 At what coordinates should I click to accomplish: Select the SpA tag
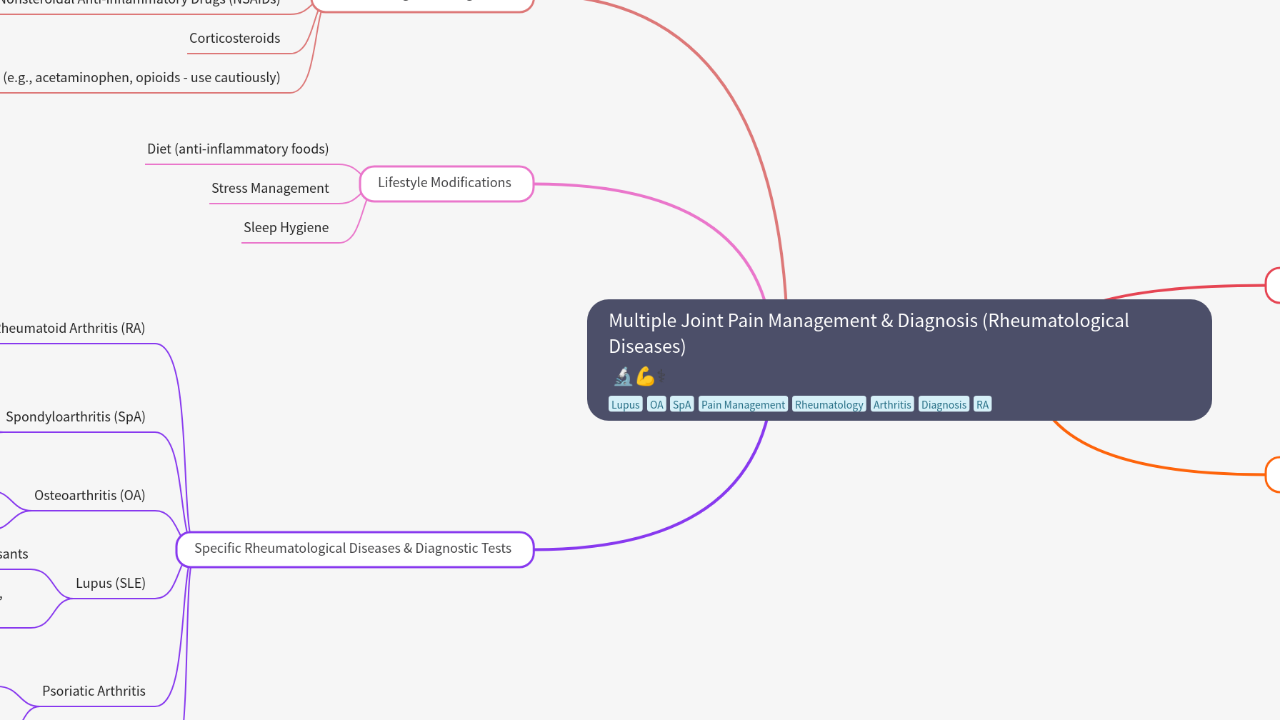click(x=682, y=404)
